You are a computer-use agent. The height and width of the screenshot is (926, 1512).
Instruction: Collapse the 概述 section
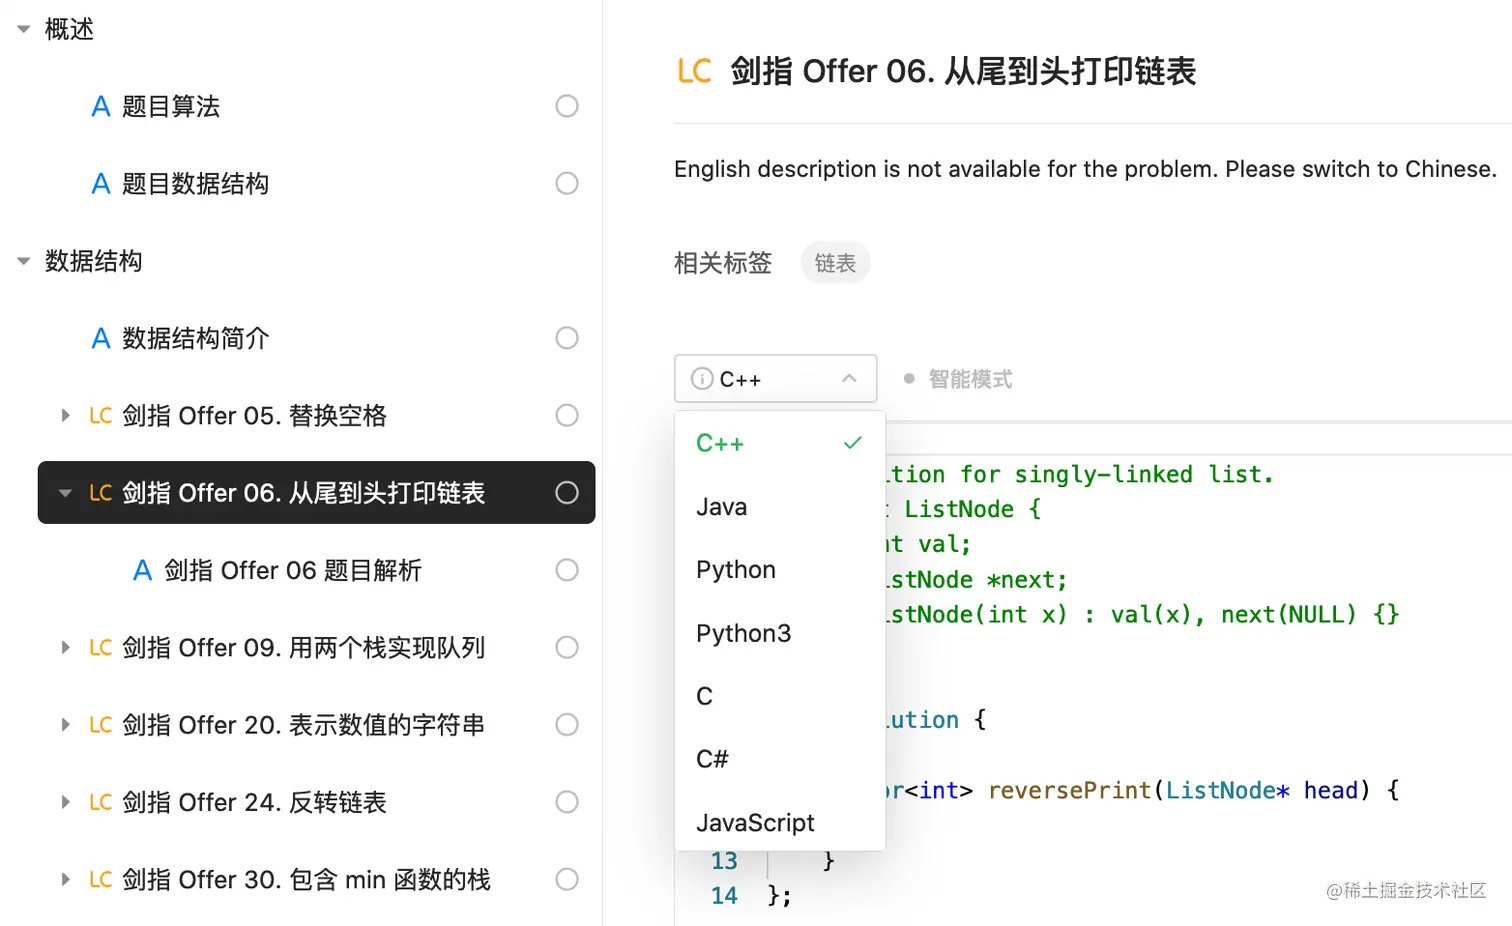pyautogui.click(x=24, y=30)
